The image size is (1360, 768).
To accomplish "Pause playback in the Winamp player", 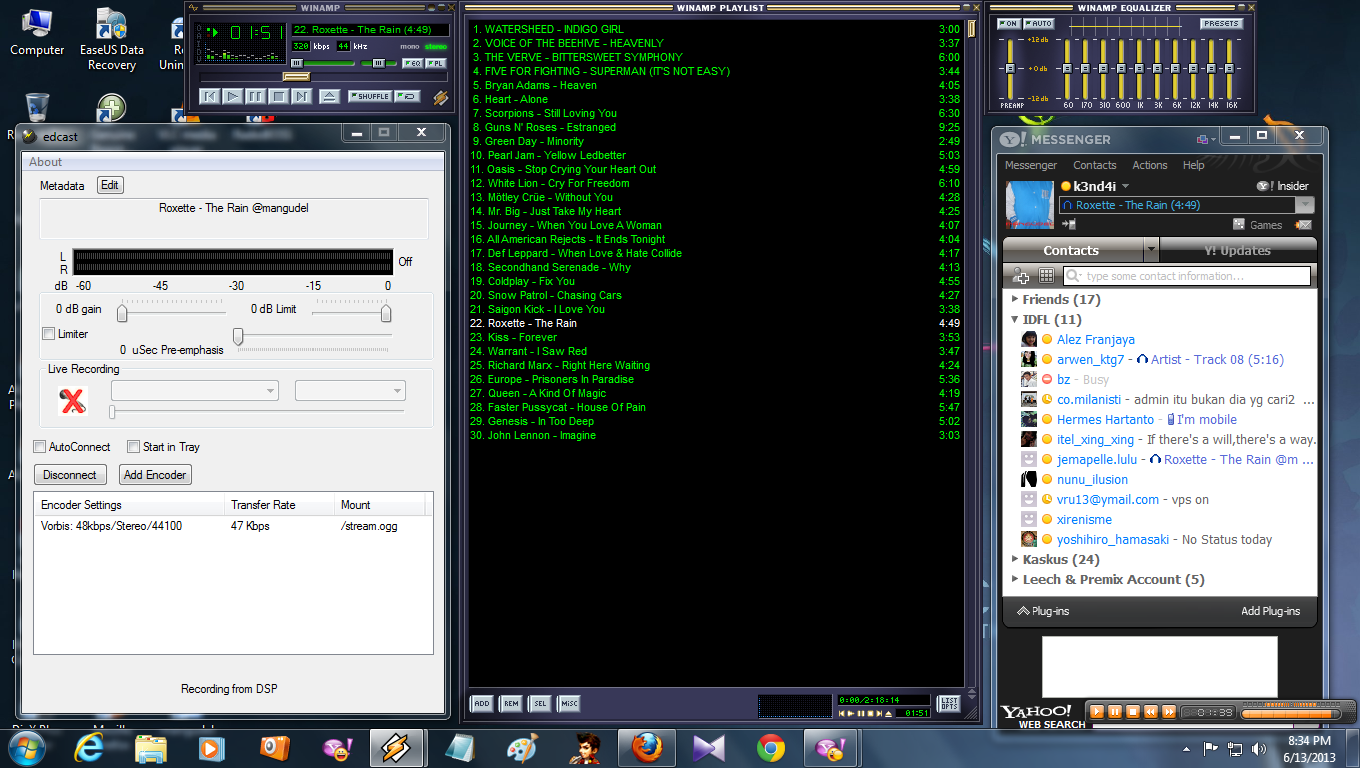I will coord(255,96).
